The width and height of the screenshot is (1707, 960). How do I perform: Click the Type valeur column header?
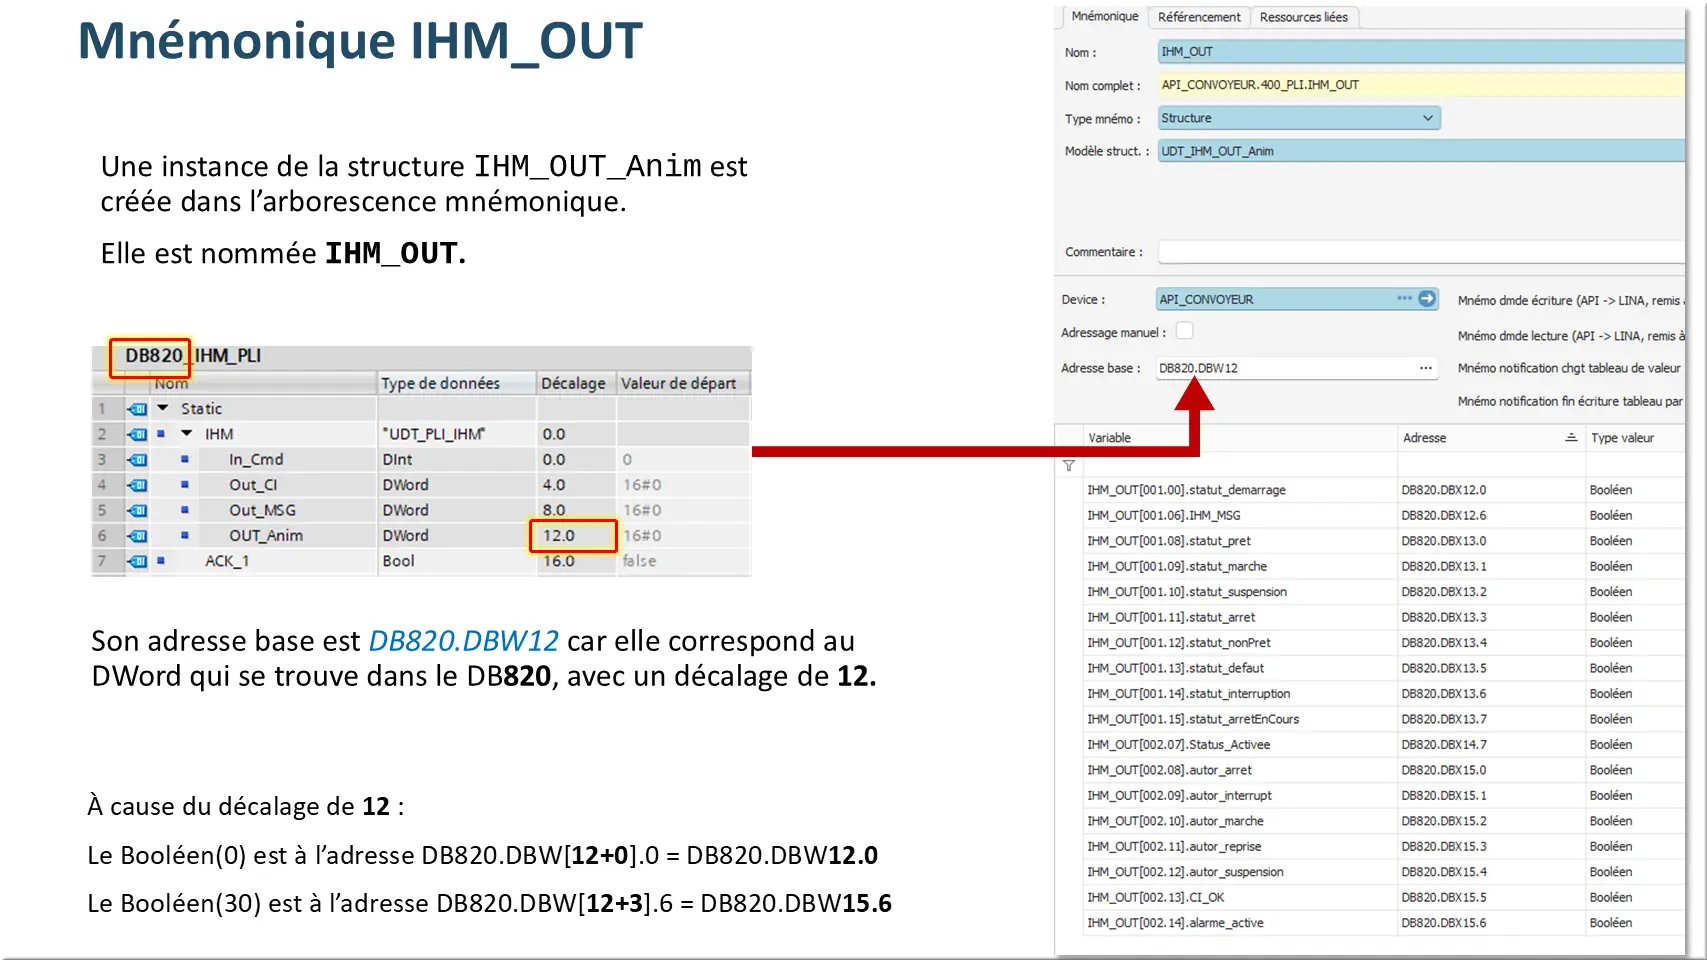(1622, 438)
